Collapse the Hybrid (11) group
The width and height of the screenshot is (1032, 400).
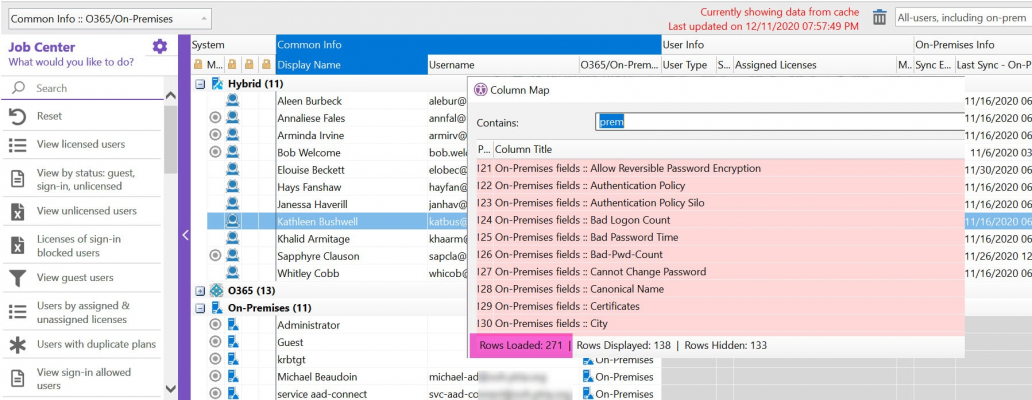point(201,84)
